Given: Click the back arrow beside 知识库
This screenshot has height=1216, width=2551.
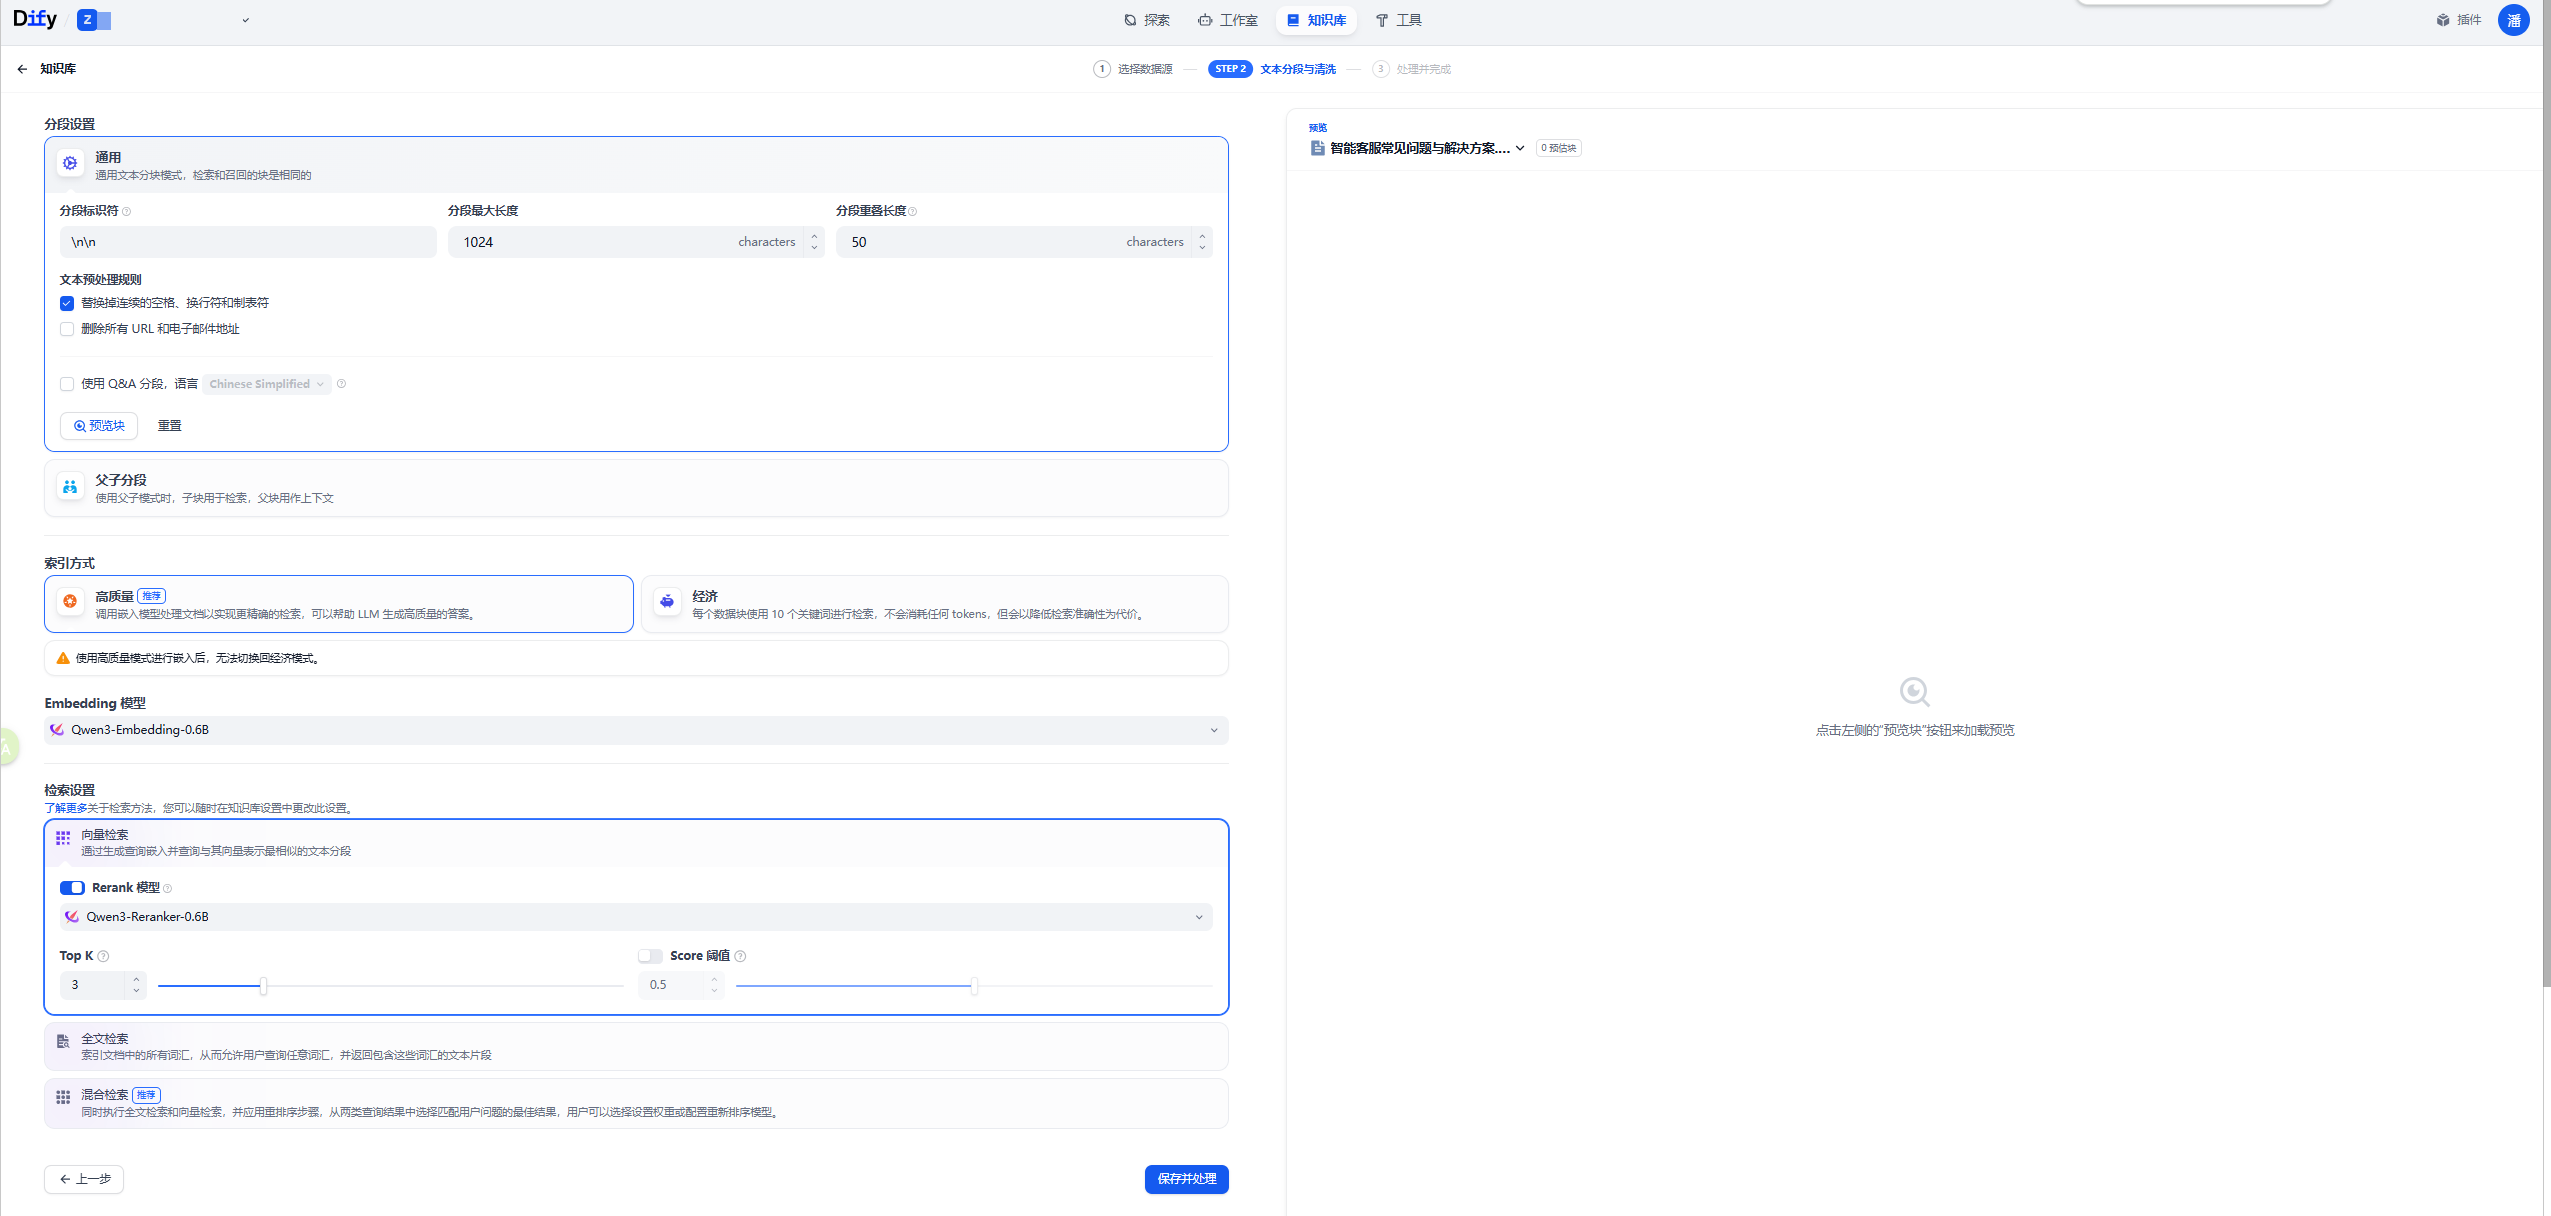Looking at the screenshot, I should click(22, 69).
